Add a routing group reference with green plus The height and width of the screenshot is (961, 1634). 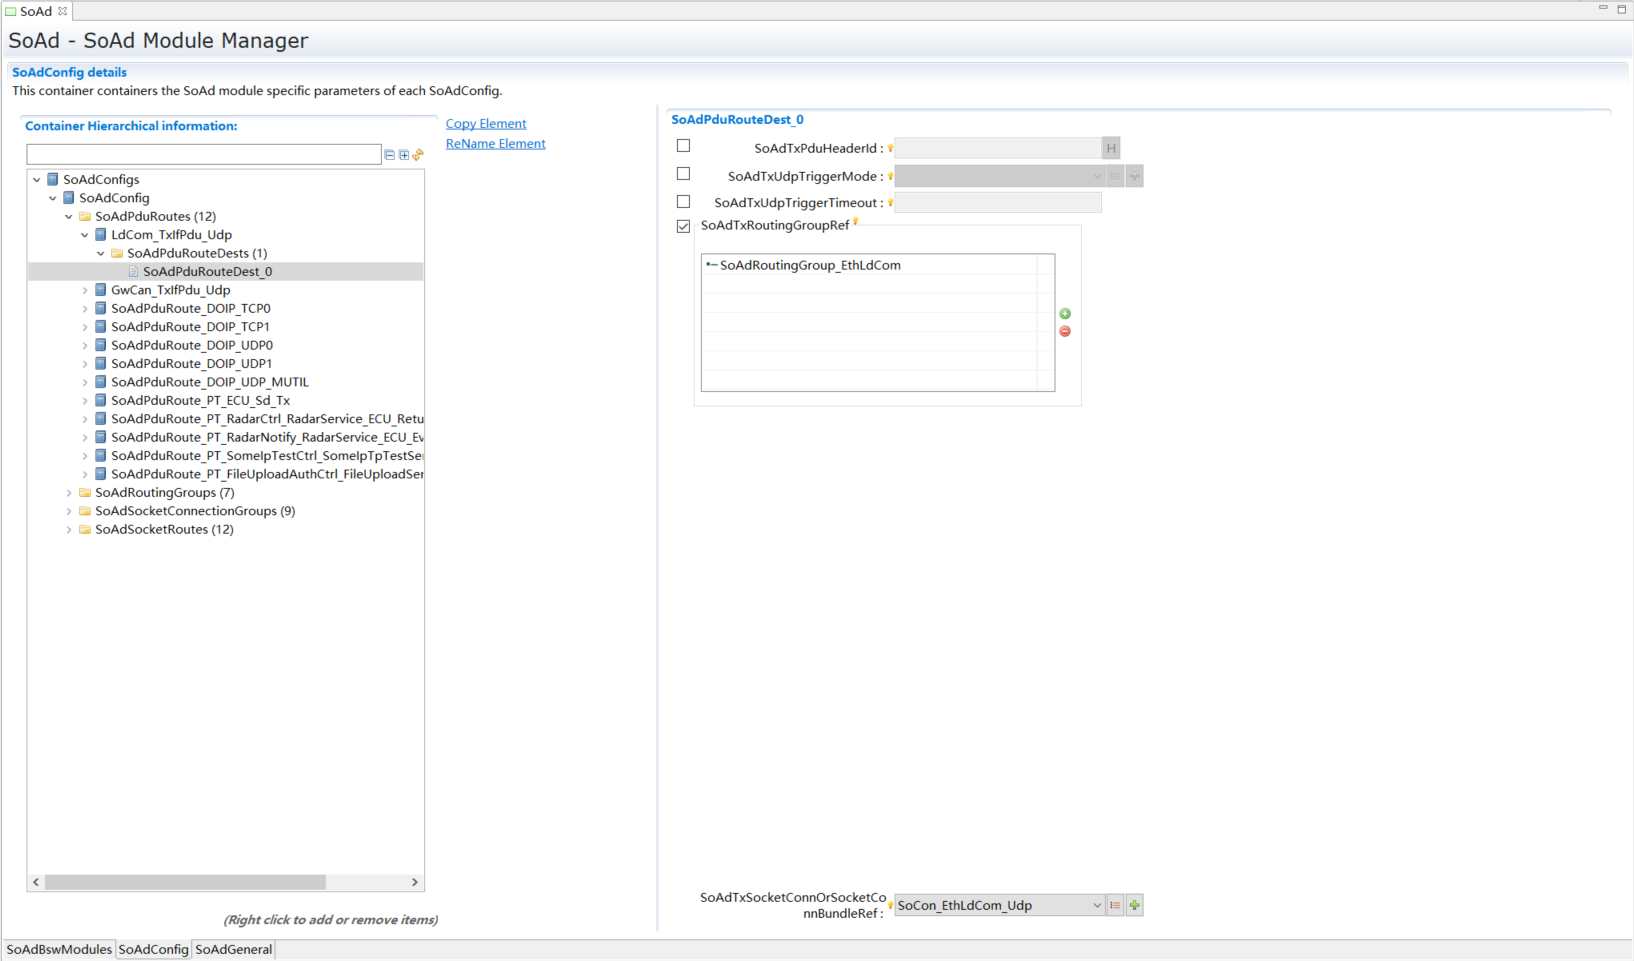tap(1065, 314)
